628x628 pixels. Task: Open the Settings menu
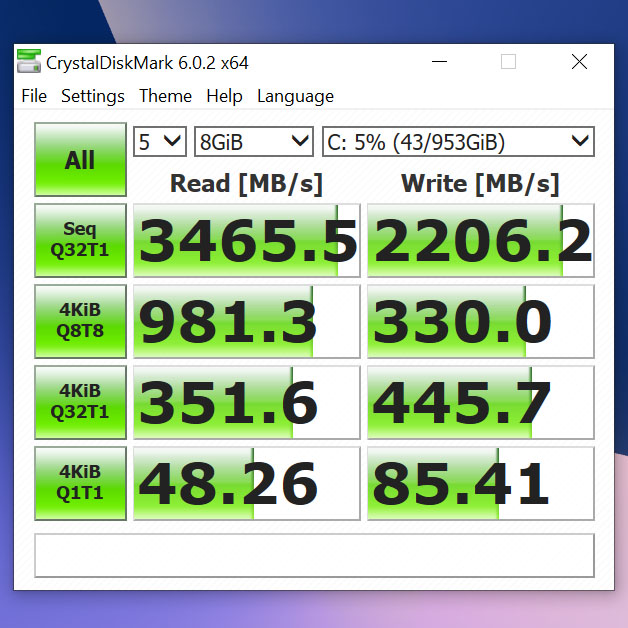[93, 96]
